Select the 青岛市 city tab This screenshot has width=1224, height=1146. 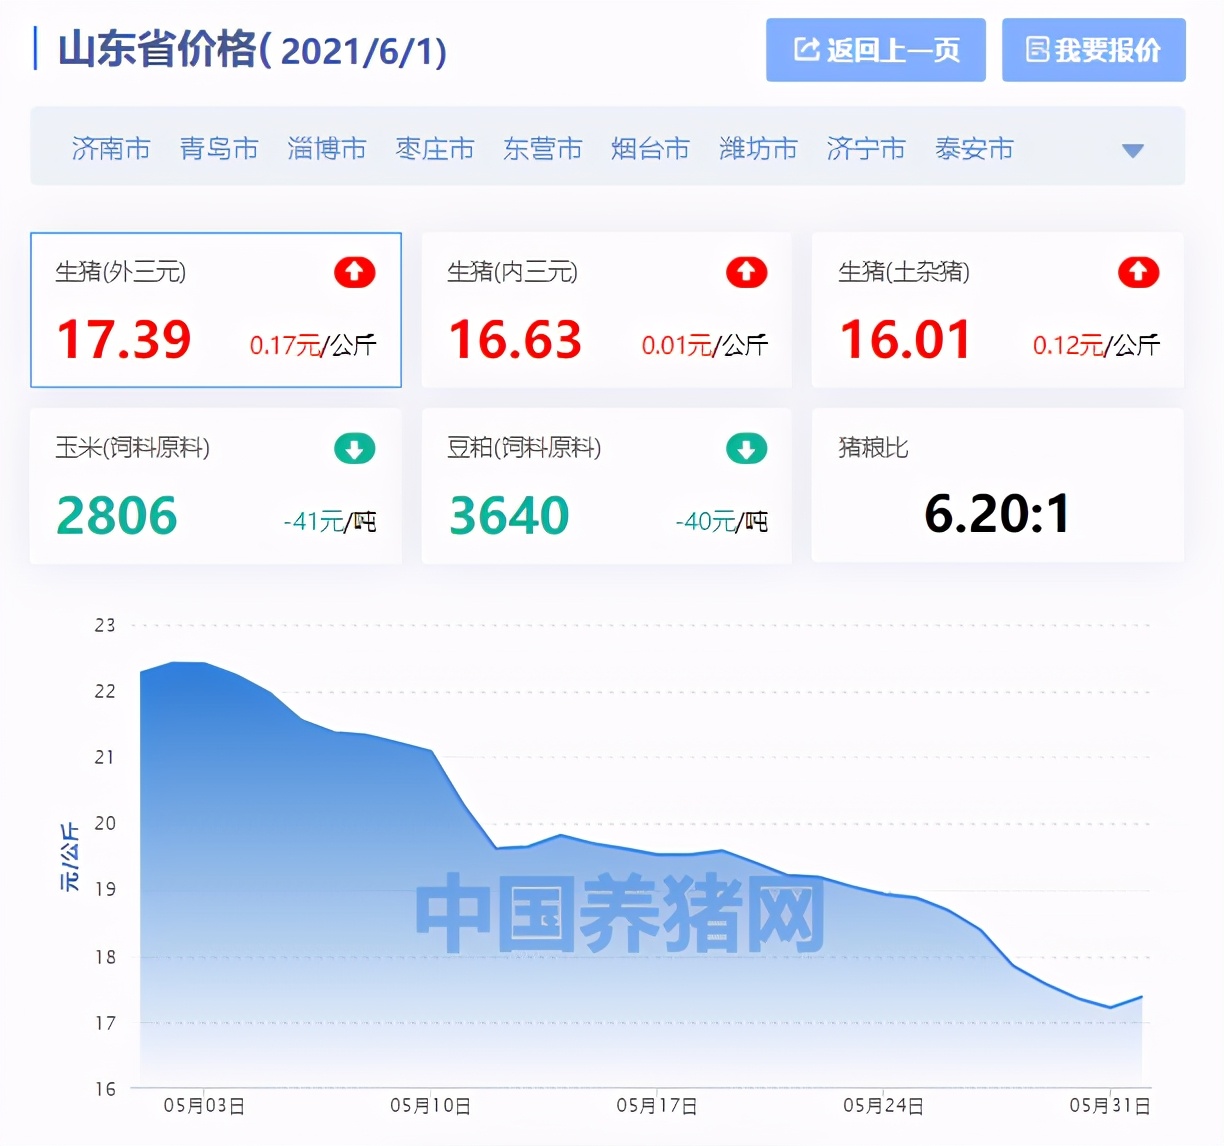[x=219, y=149]
